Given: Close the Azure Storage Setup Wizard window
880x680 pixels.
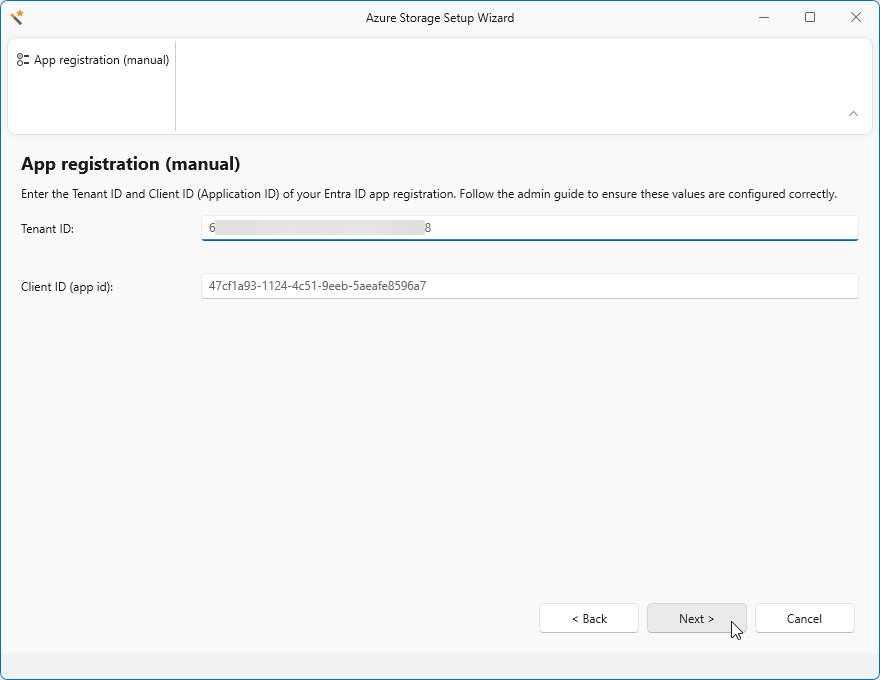Looking at the screenshot, I should point(855,17).
